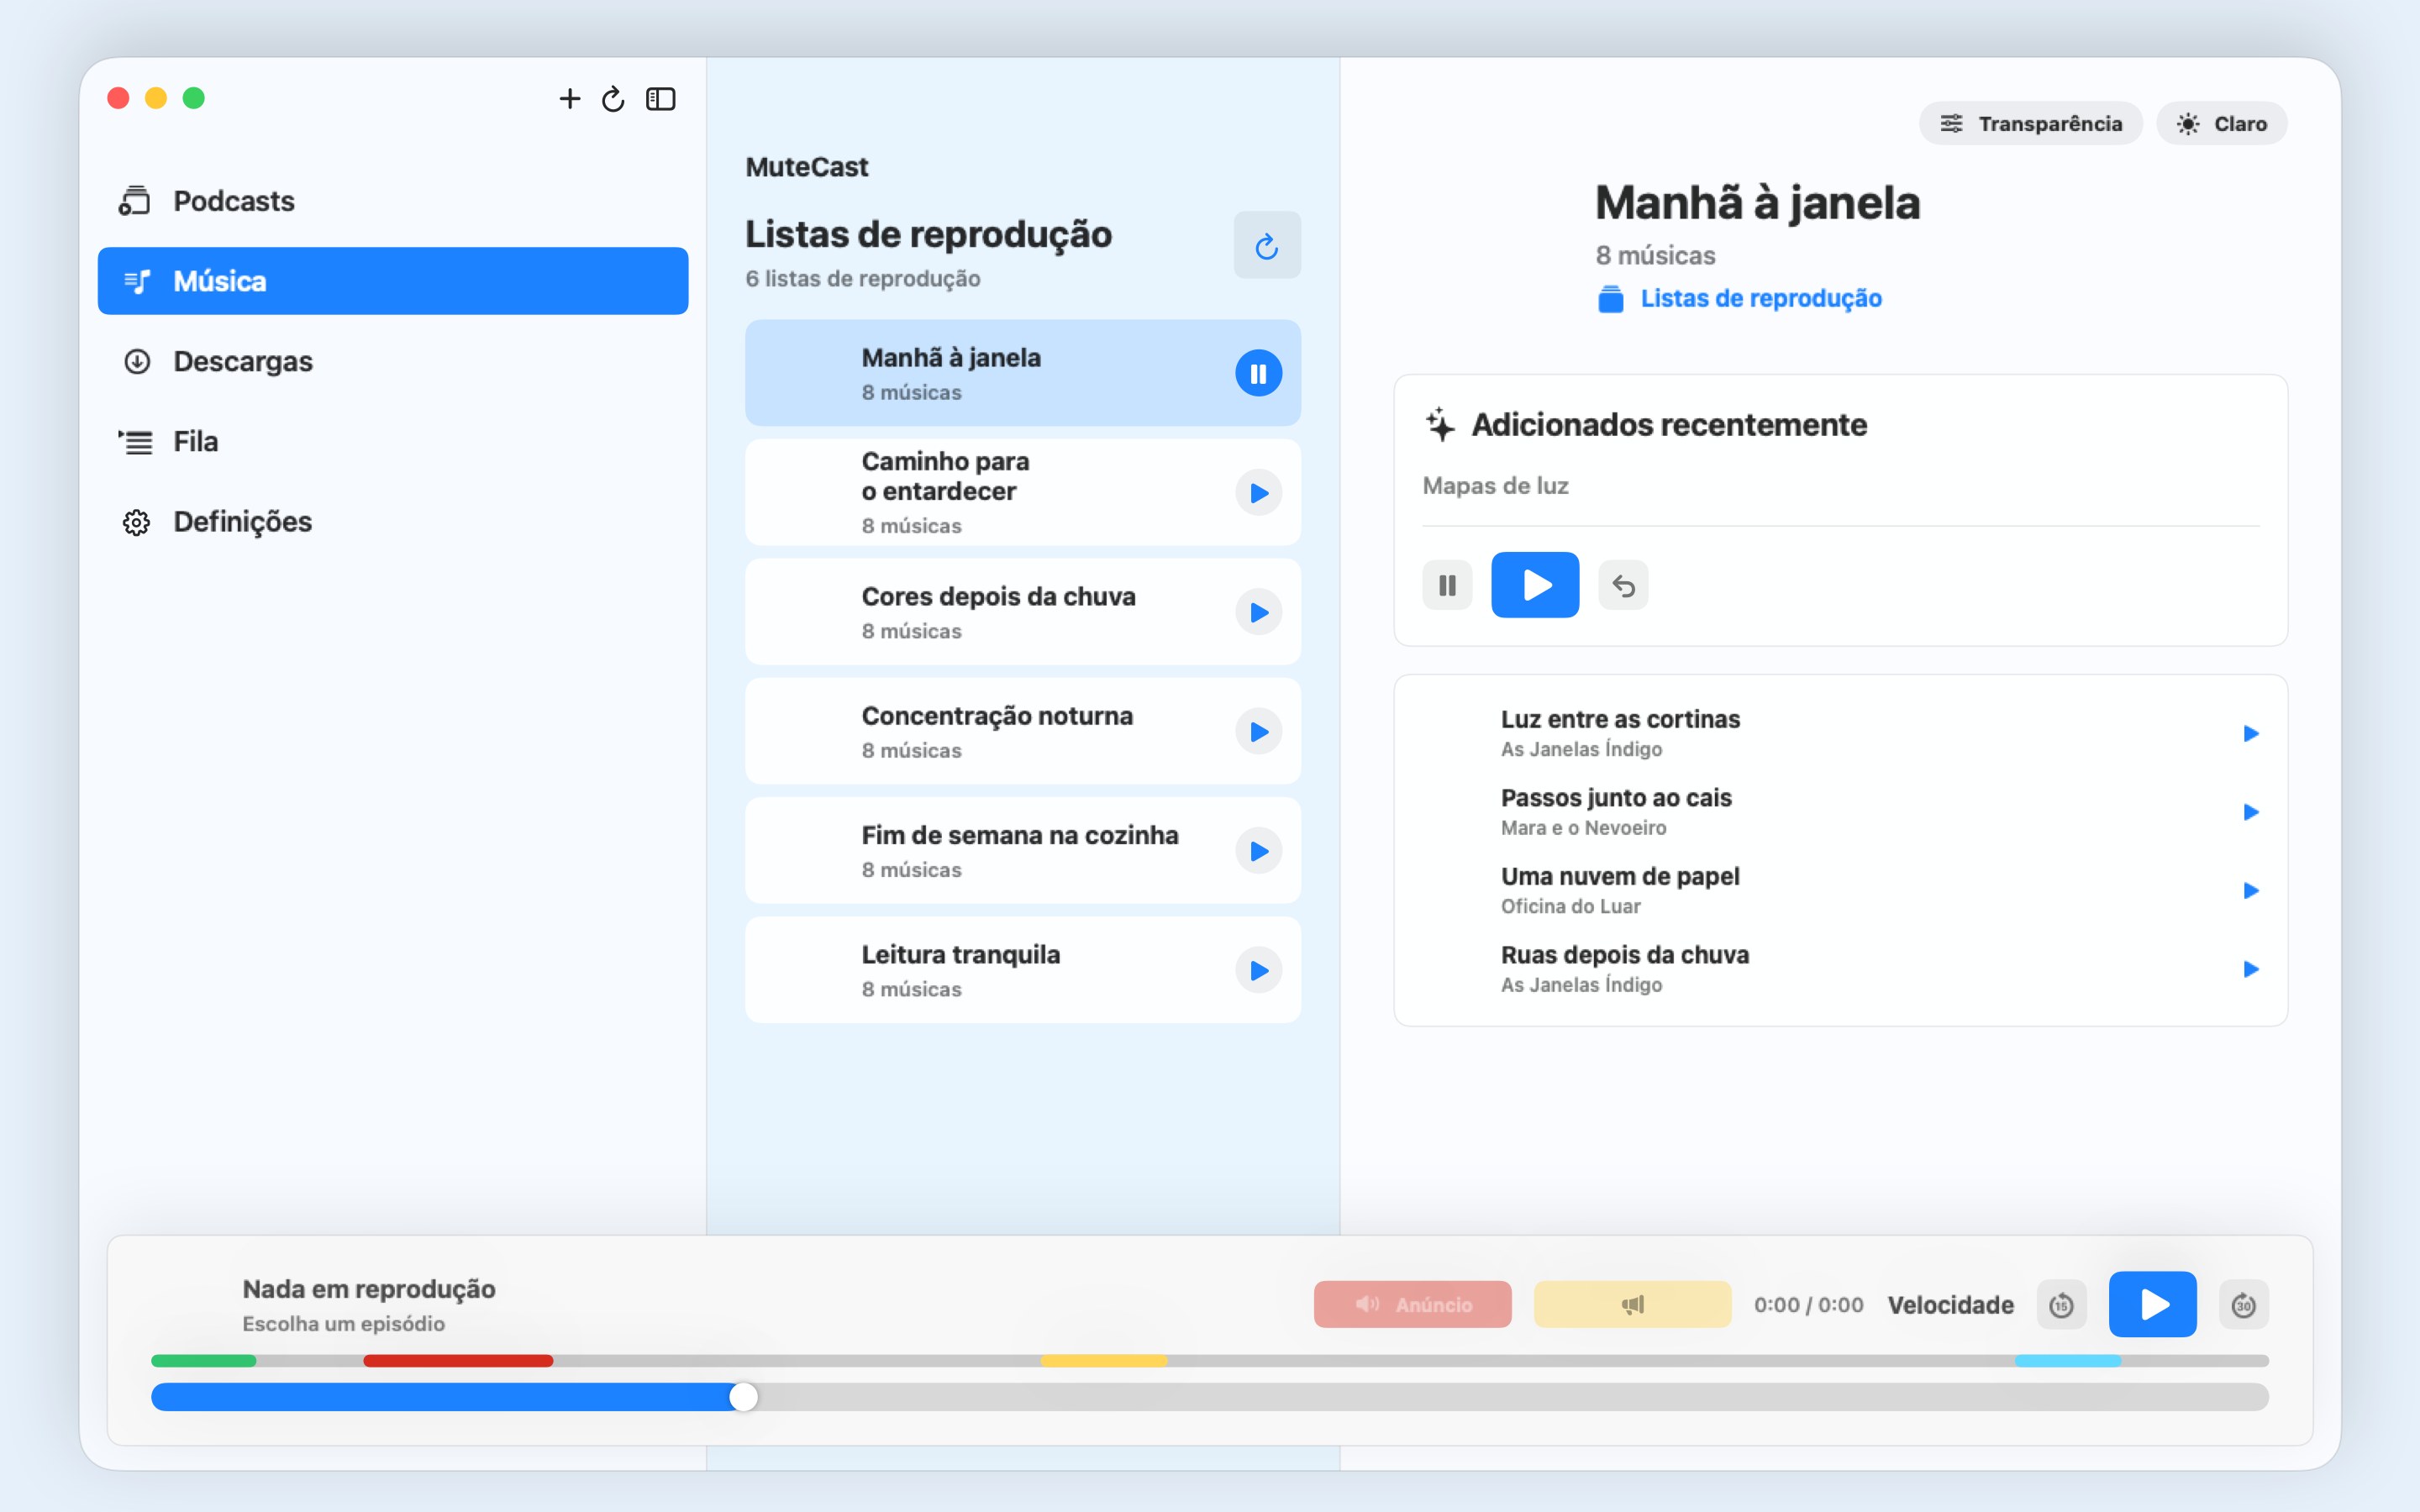Screen dimensions: 2420x1512
Task: Open Fila queue in the sidebar
Action: [x=393, y=441]
